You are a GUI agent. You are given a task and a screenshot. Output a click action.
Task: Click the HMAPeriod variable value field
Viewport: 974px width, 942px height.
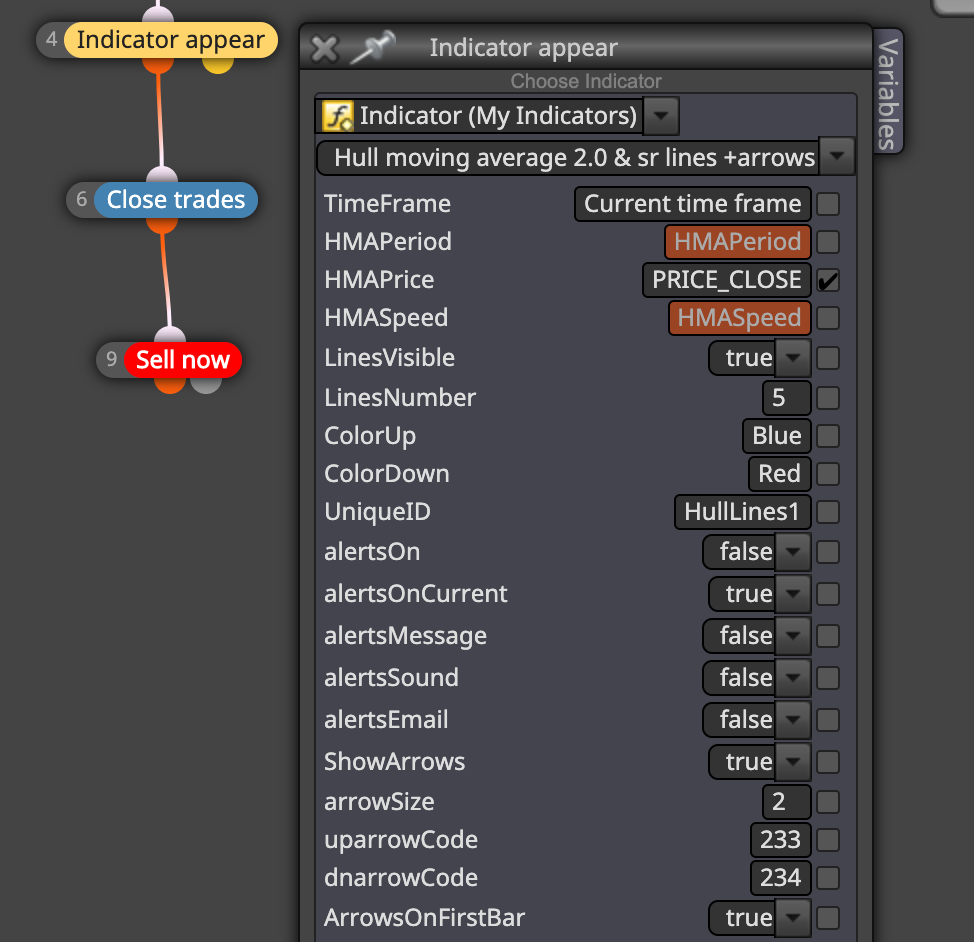point(737,242)
